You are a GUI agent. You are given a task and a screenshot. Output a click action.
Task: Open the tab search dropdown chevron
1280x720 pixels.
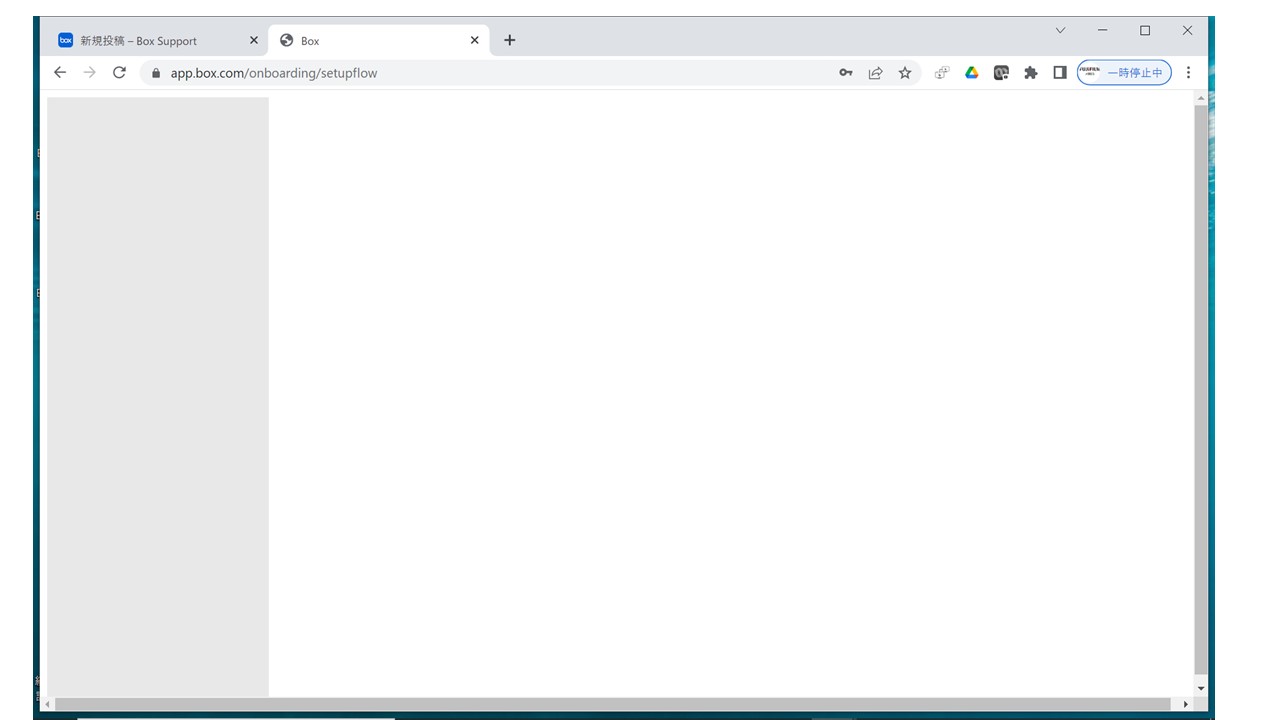point(1060,31)
